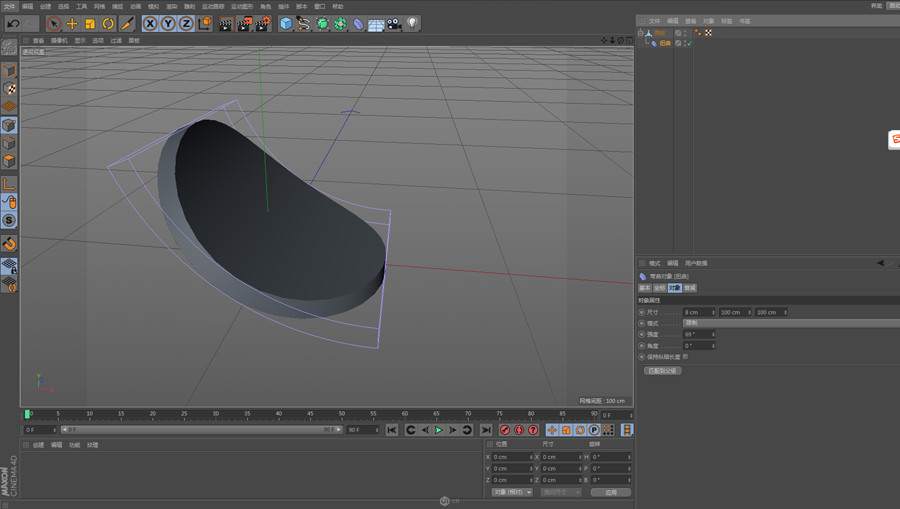Select Edges mode cube icon
This screenshot has width=900, height=509.
pyautogui.click(x=9, y=143)
